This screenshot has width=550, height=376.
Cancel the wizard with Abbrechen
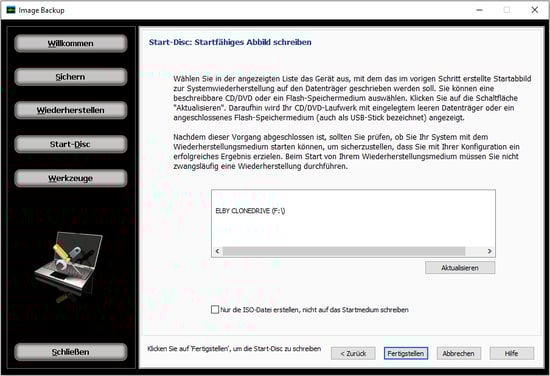tap(458, 353)
